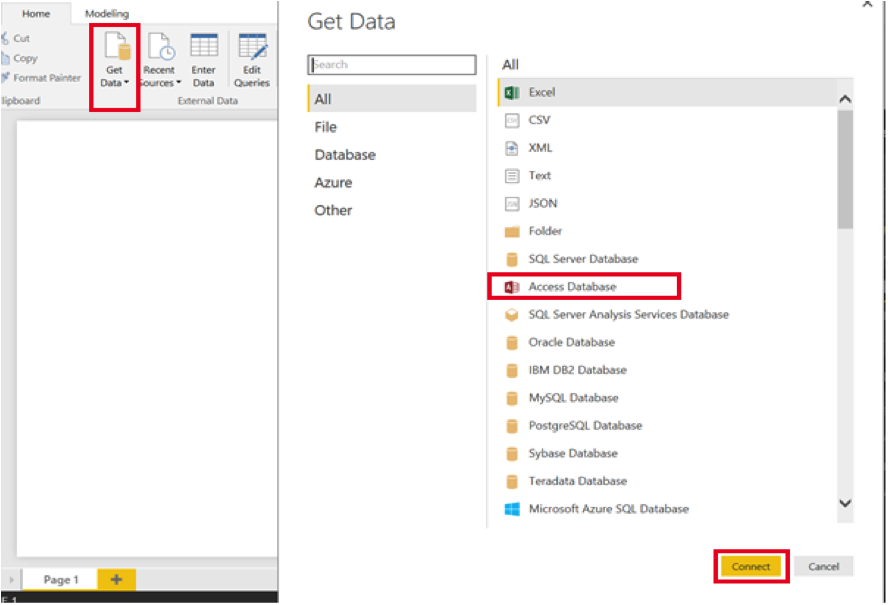Expand the Get Data dropdown arrow
Screen dimensions: 888x605
click(126, 83)
